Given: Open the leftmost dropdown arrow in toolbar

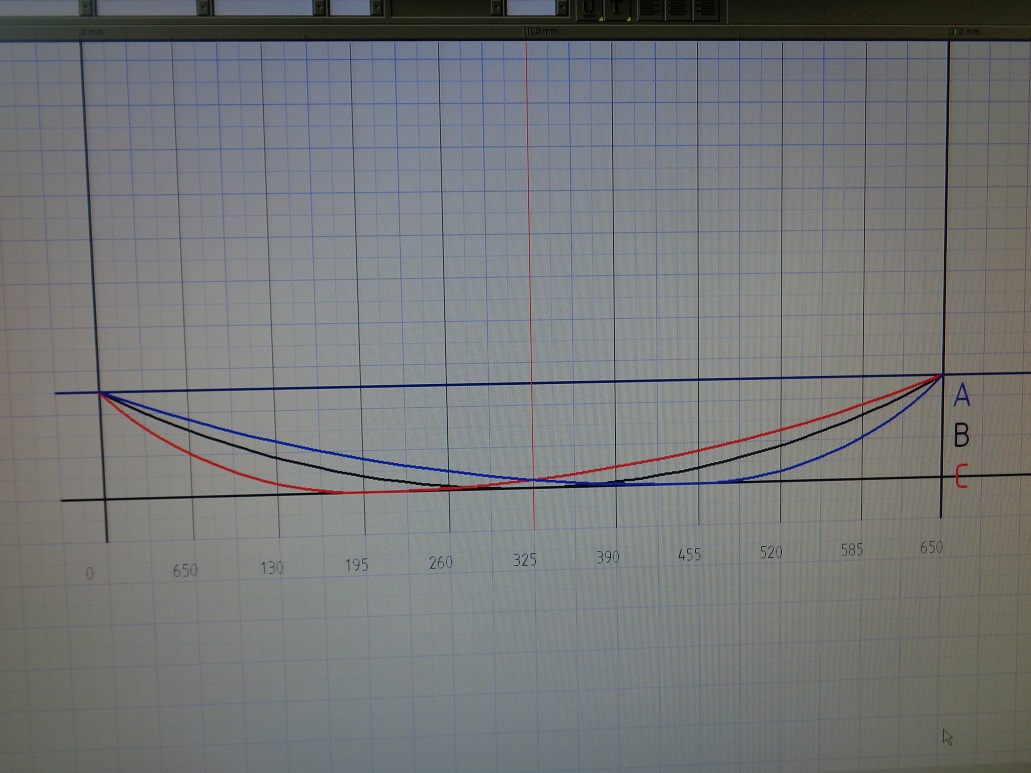Looking at the screenshot, I should pos(88,7).
